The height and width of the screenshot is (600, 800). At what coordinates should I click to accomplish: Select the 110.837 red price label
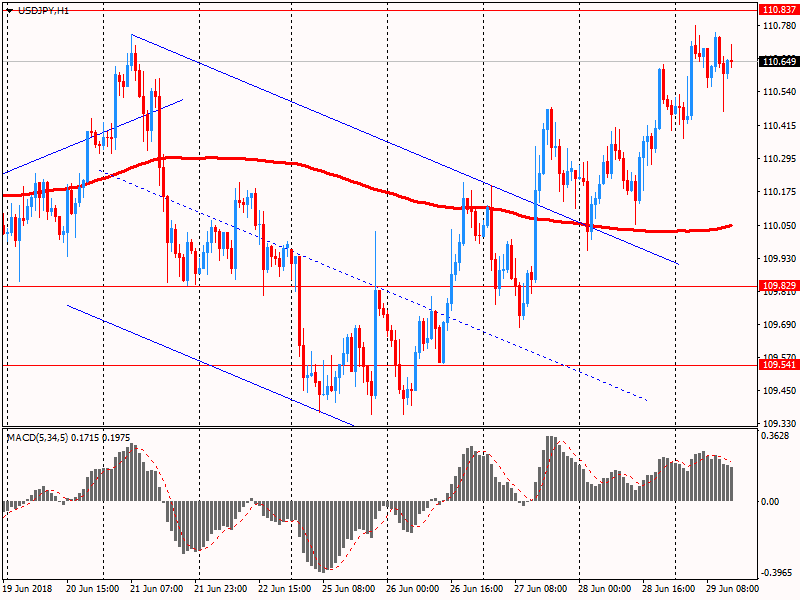click(x=779, y=10)
